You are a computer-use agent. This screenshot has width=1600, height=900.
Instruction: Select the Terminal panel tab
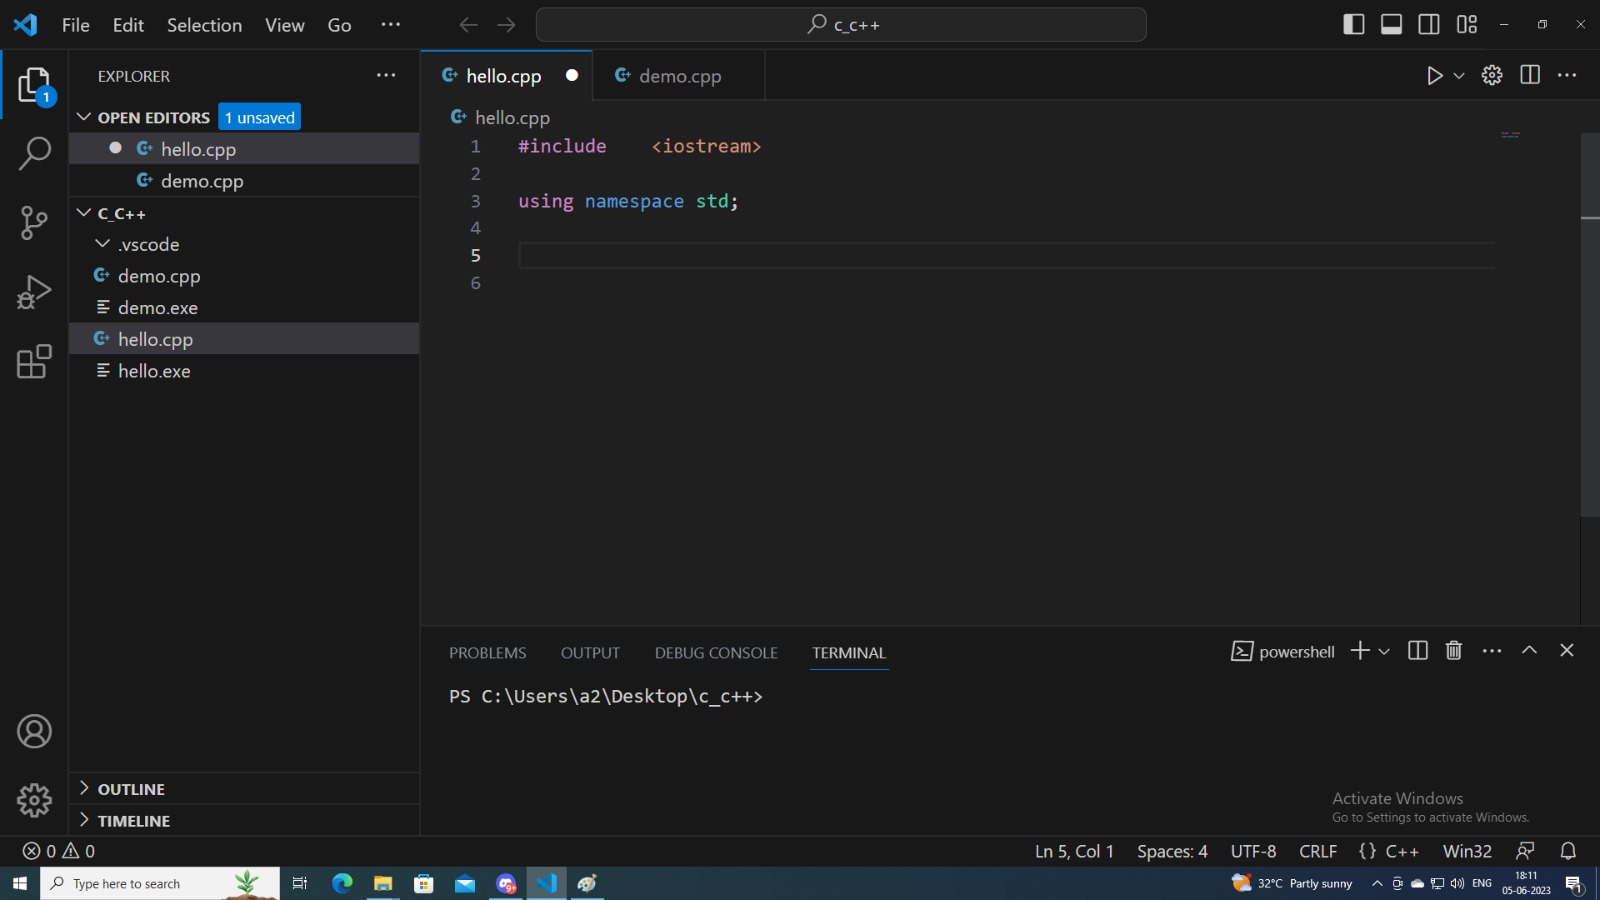[849, 653]
